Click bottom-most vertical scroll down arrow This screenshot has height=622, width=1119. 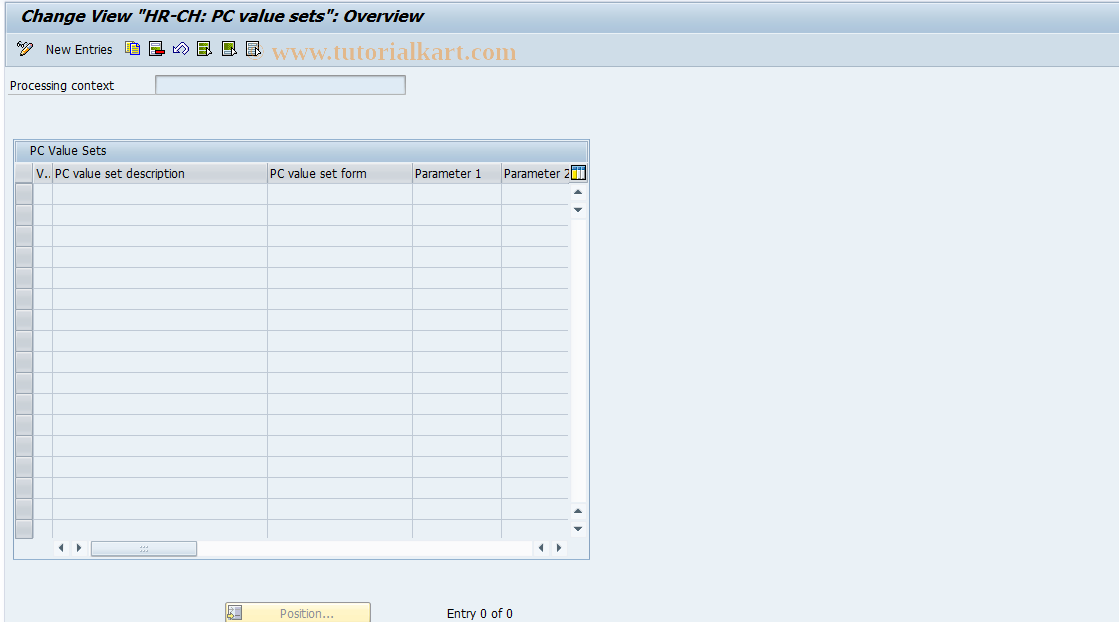pyautogui.click(x=578, y=529)
